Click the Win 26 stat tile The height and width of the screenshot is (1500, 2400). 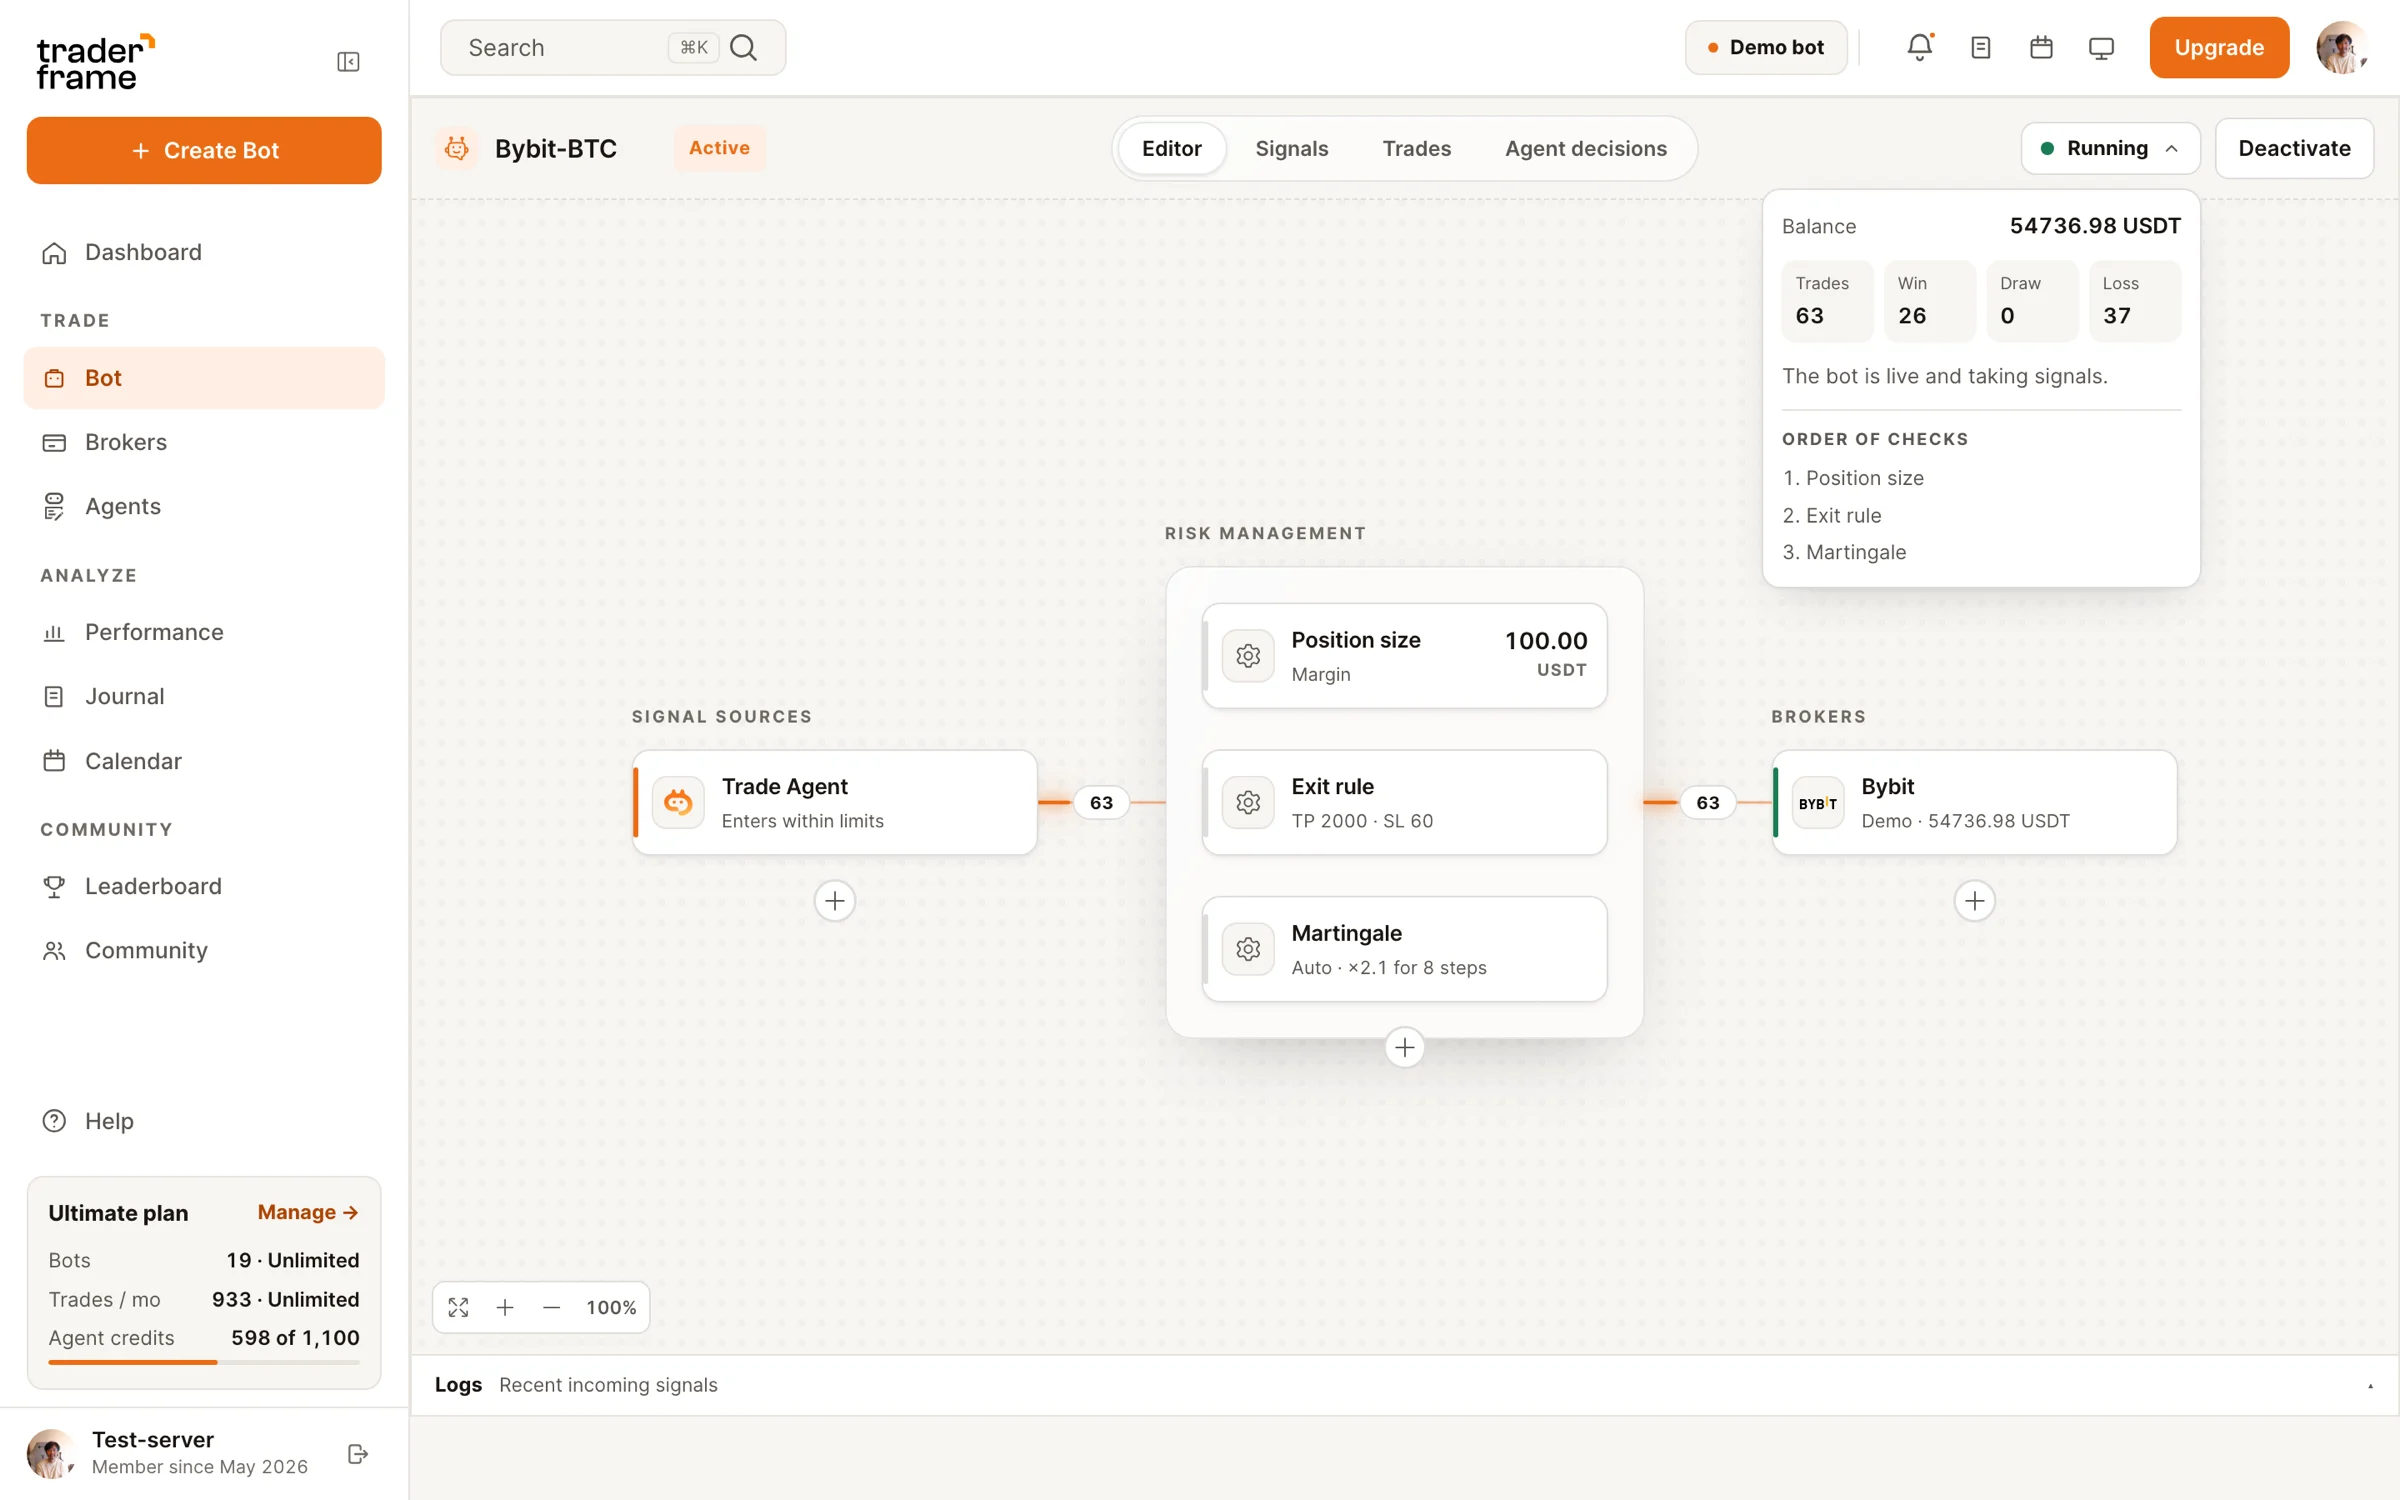tap(1930, 301)
